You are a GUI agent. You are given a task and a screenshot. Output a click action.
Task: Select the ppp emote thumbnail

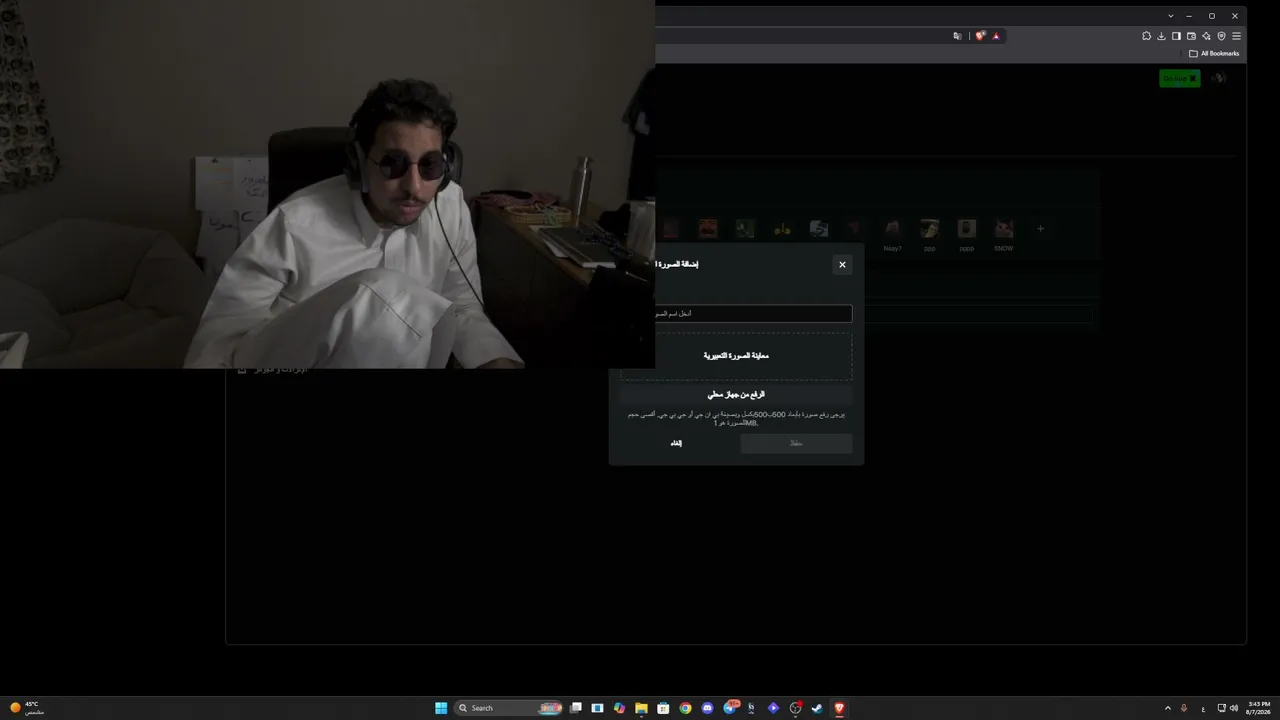[x=930, y=229]
